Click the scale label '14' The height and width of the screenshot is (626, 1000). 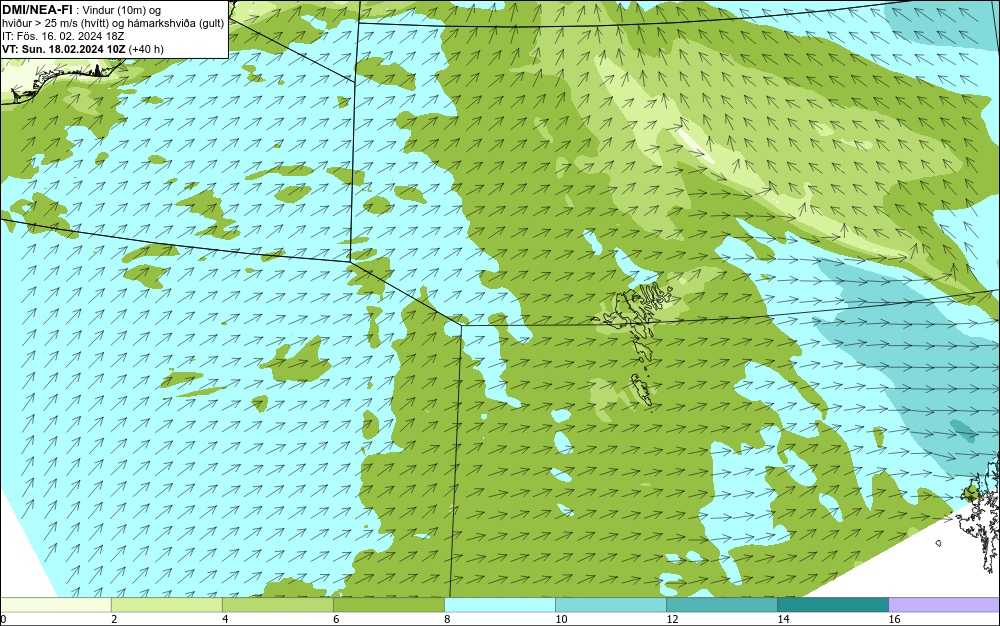783,619
